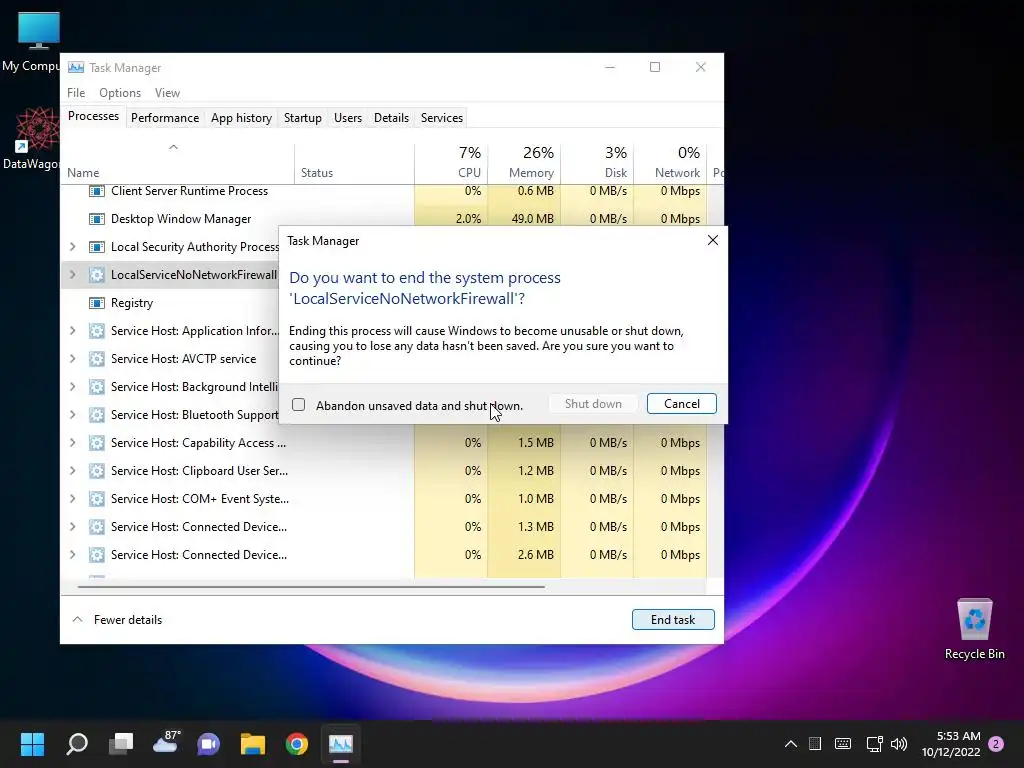
Task: Open the Windows Start menu
Action: tap(32, 743)
